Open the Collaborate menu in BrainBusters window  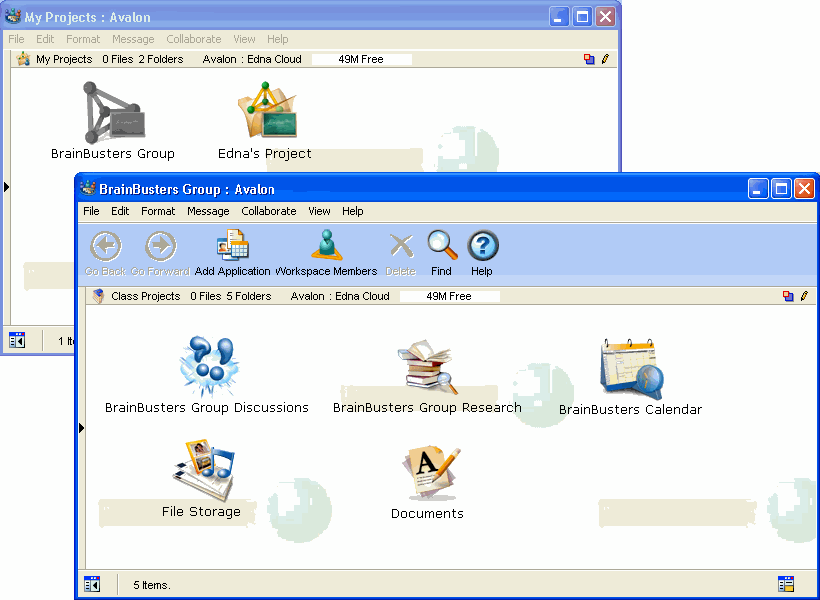point(268,211)
